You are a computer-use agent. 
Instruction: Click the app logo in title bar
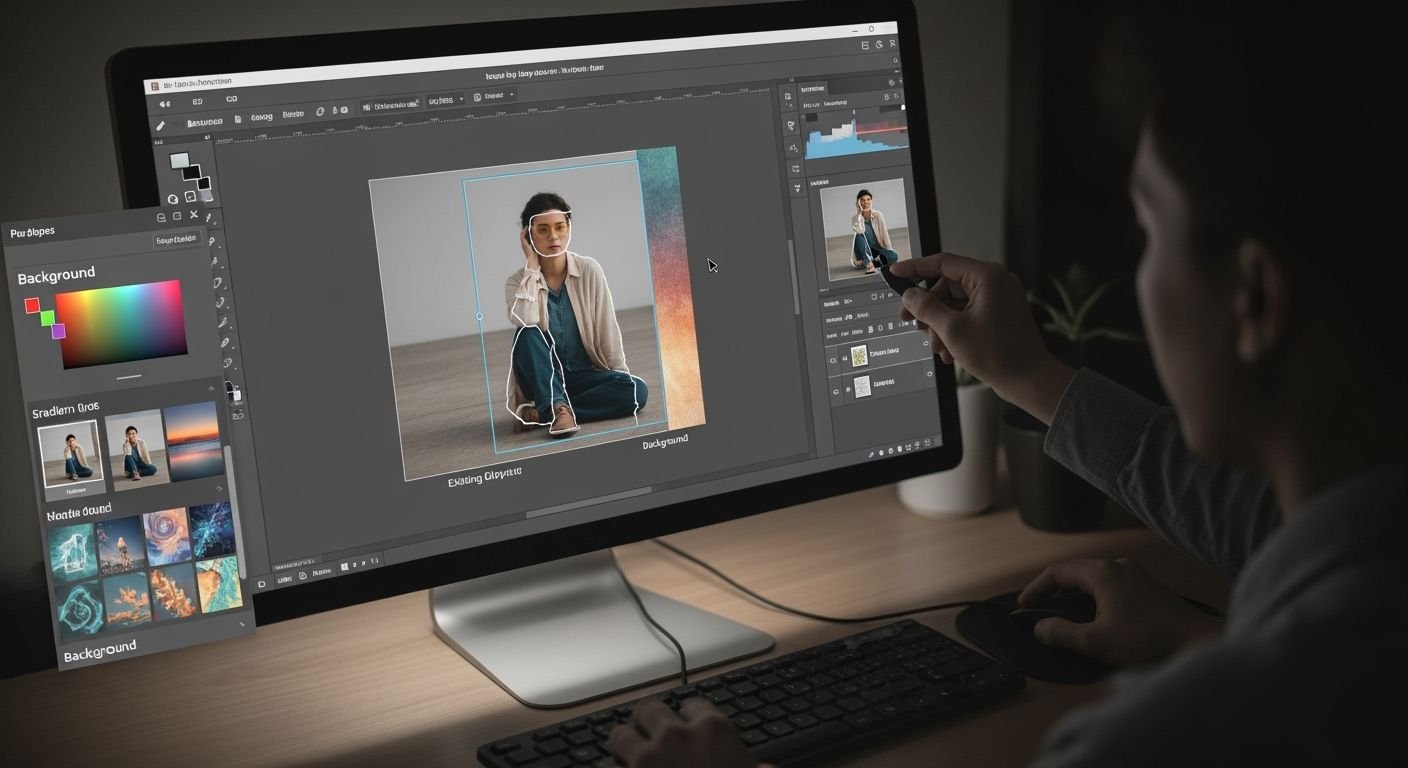153,88
